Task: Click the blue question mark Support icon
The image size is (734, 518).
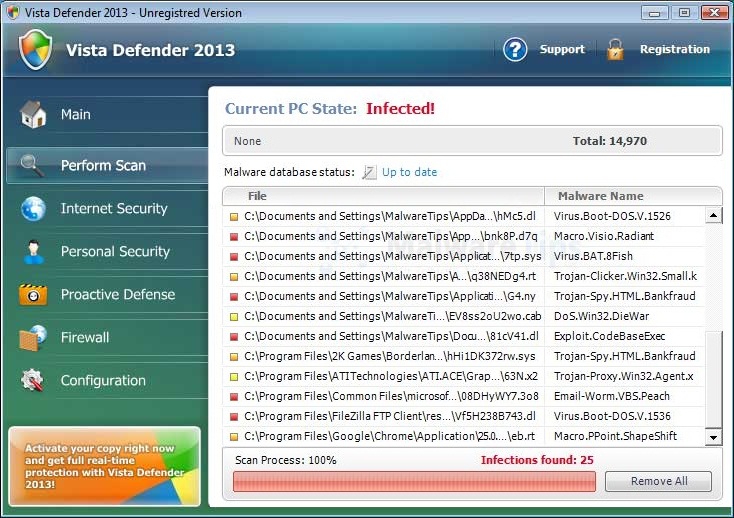Action: pos(515,49)
